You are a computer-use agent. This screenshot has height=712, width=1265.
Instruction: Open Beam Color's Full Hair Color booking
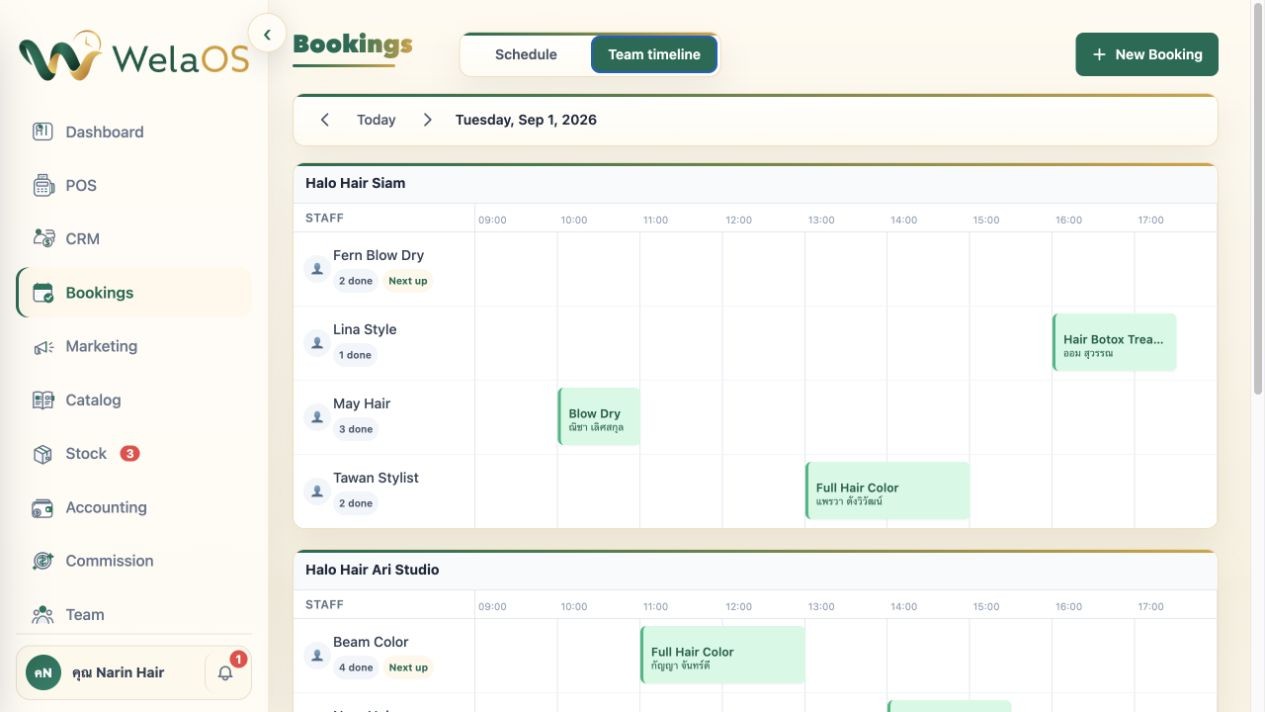(722, 655)
